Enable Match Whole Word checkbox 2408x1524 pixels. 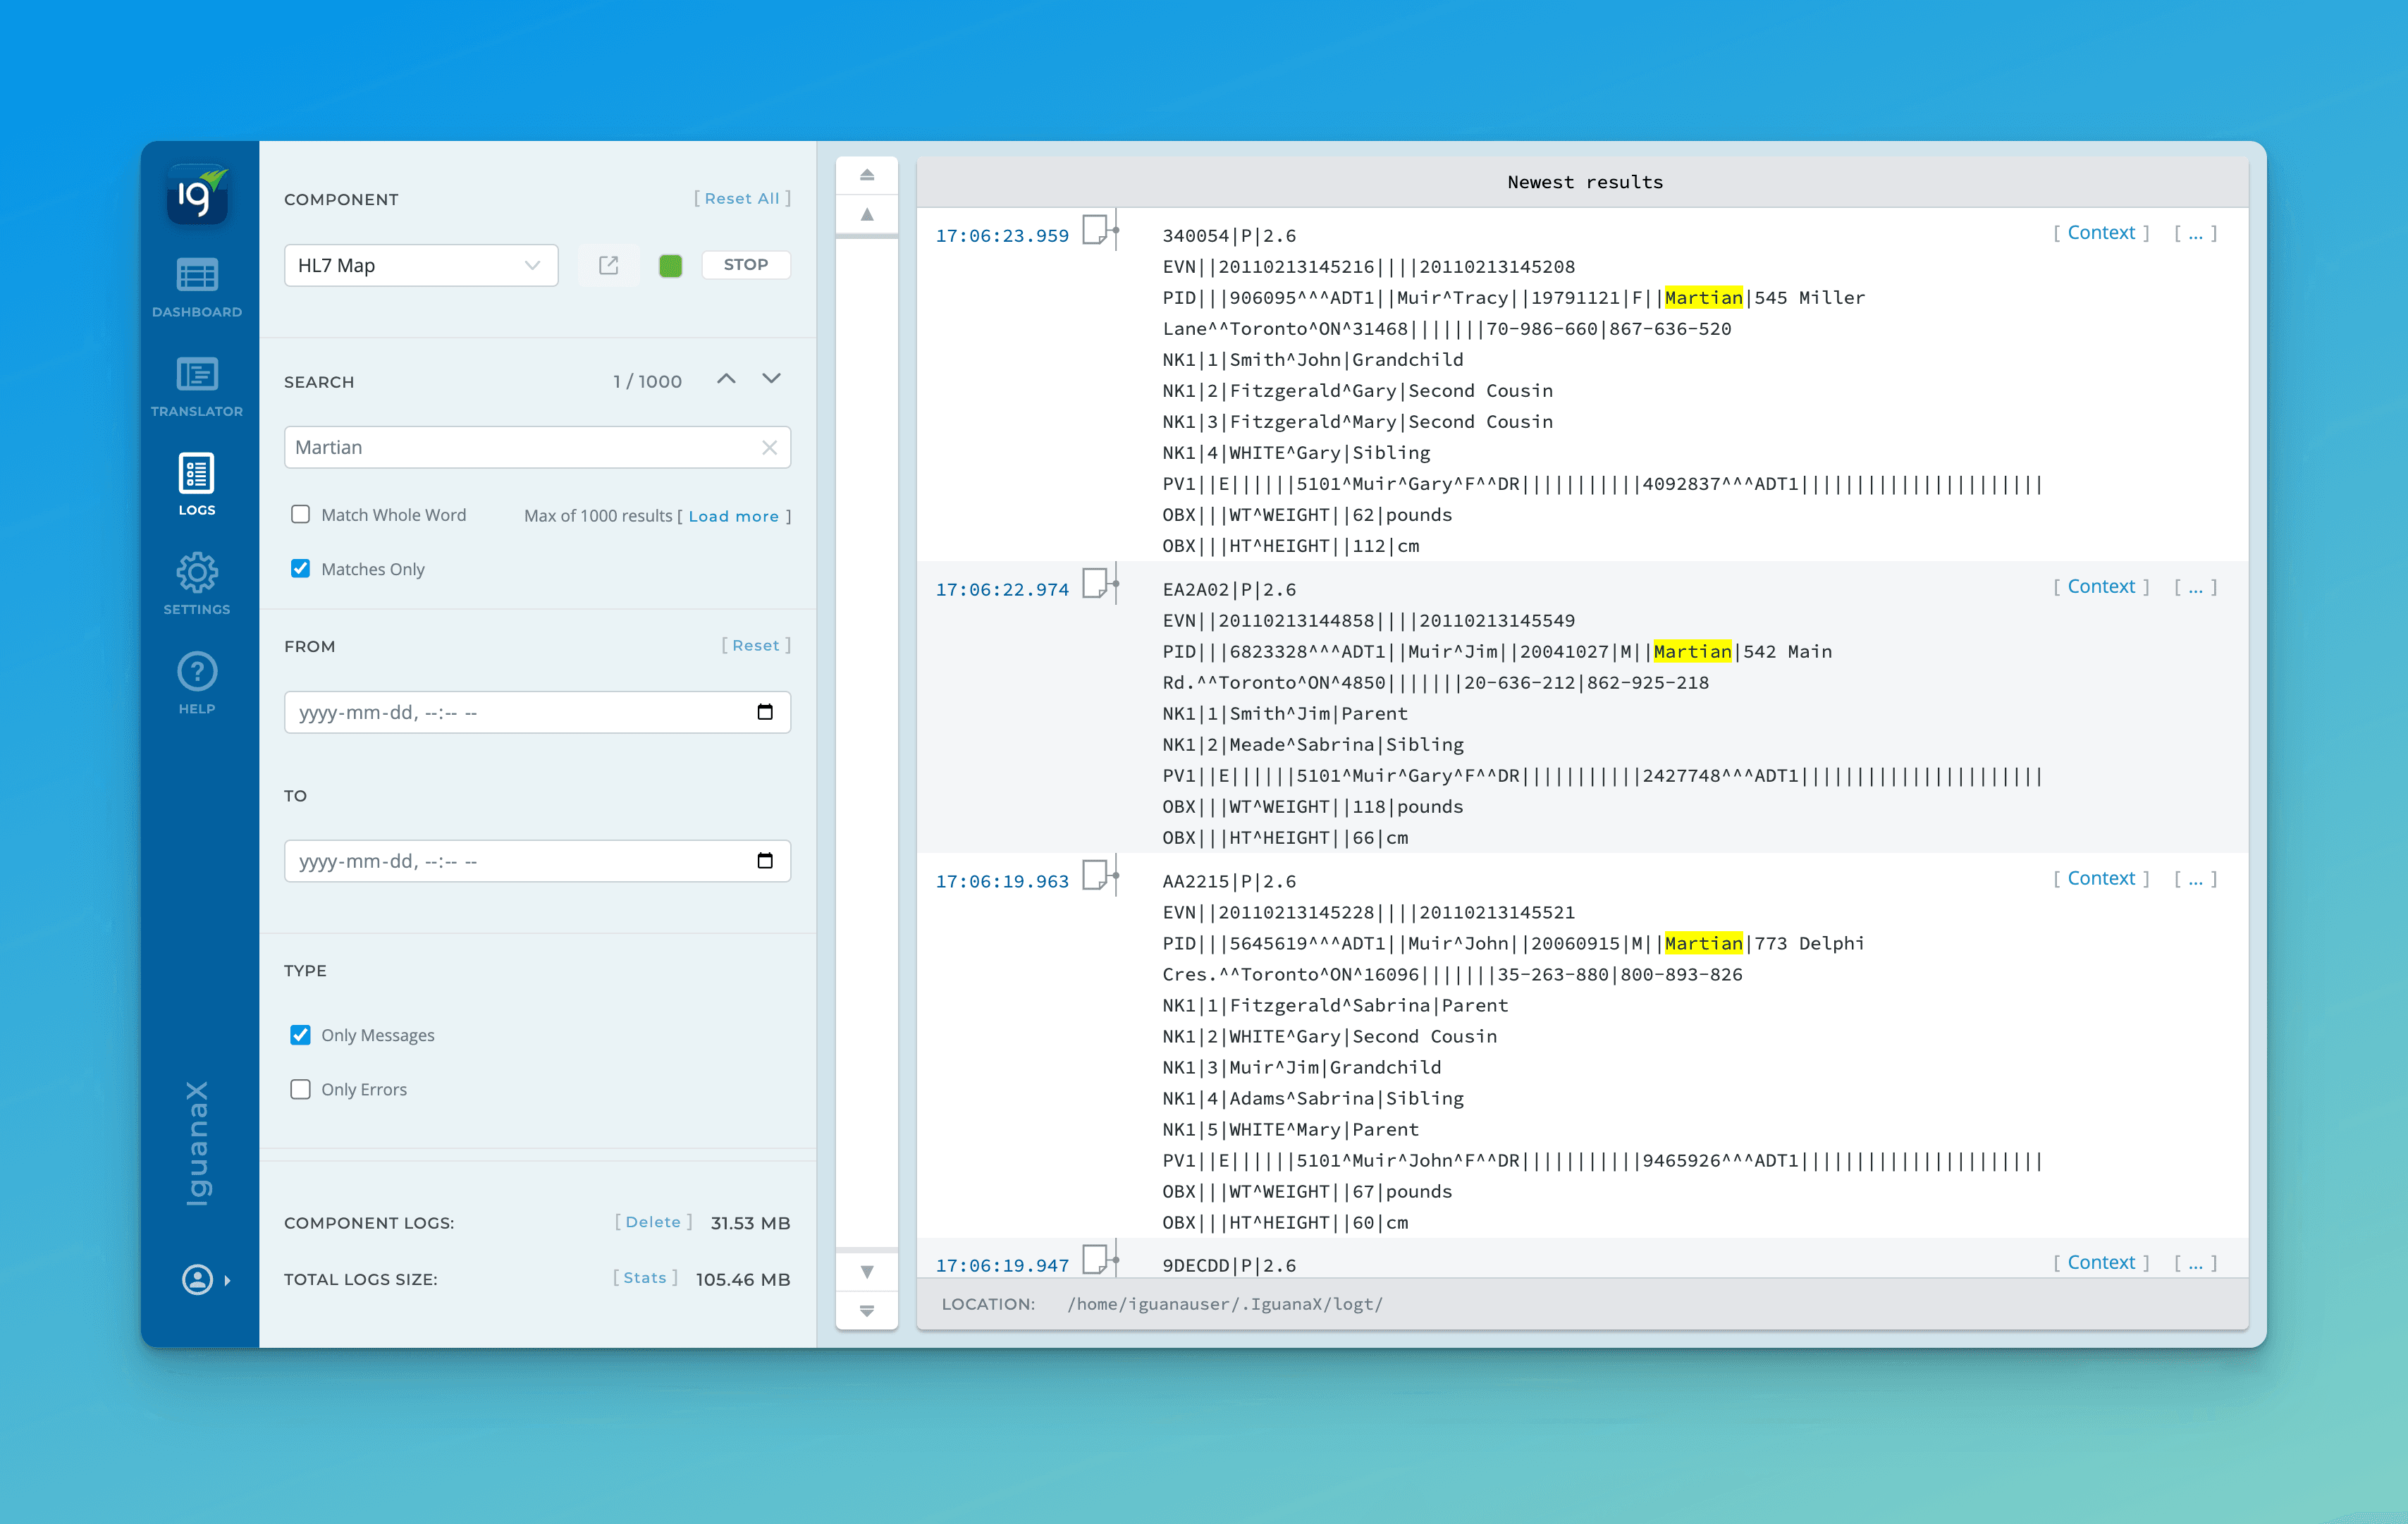[x=300, y=514]
